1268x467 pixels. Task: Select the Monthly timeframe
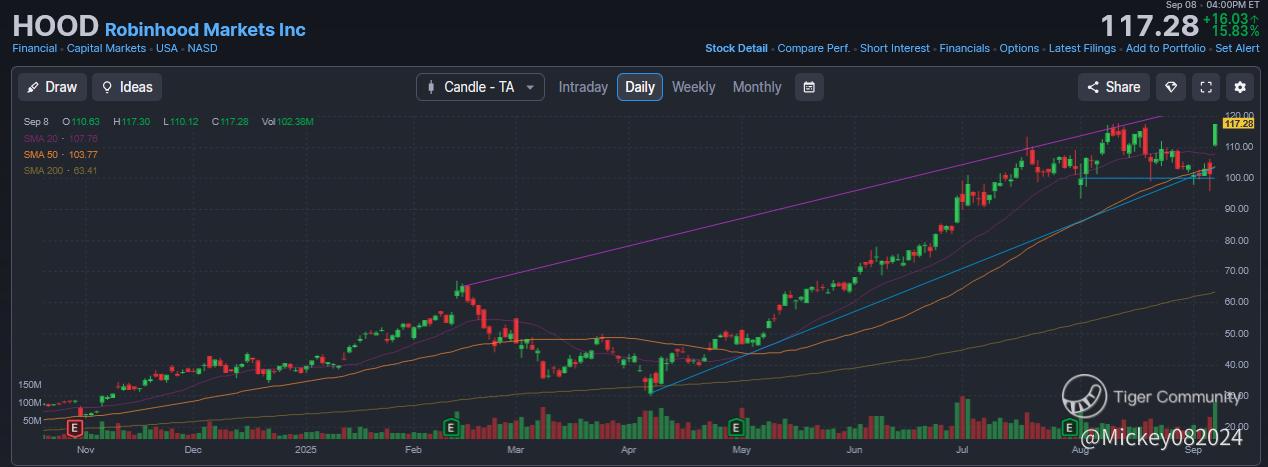pyautogui.click(x=757, y=87)
